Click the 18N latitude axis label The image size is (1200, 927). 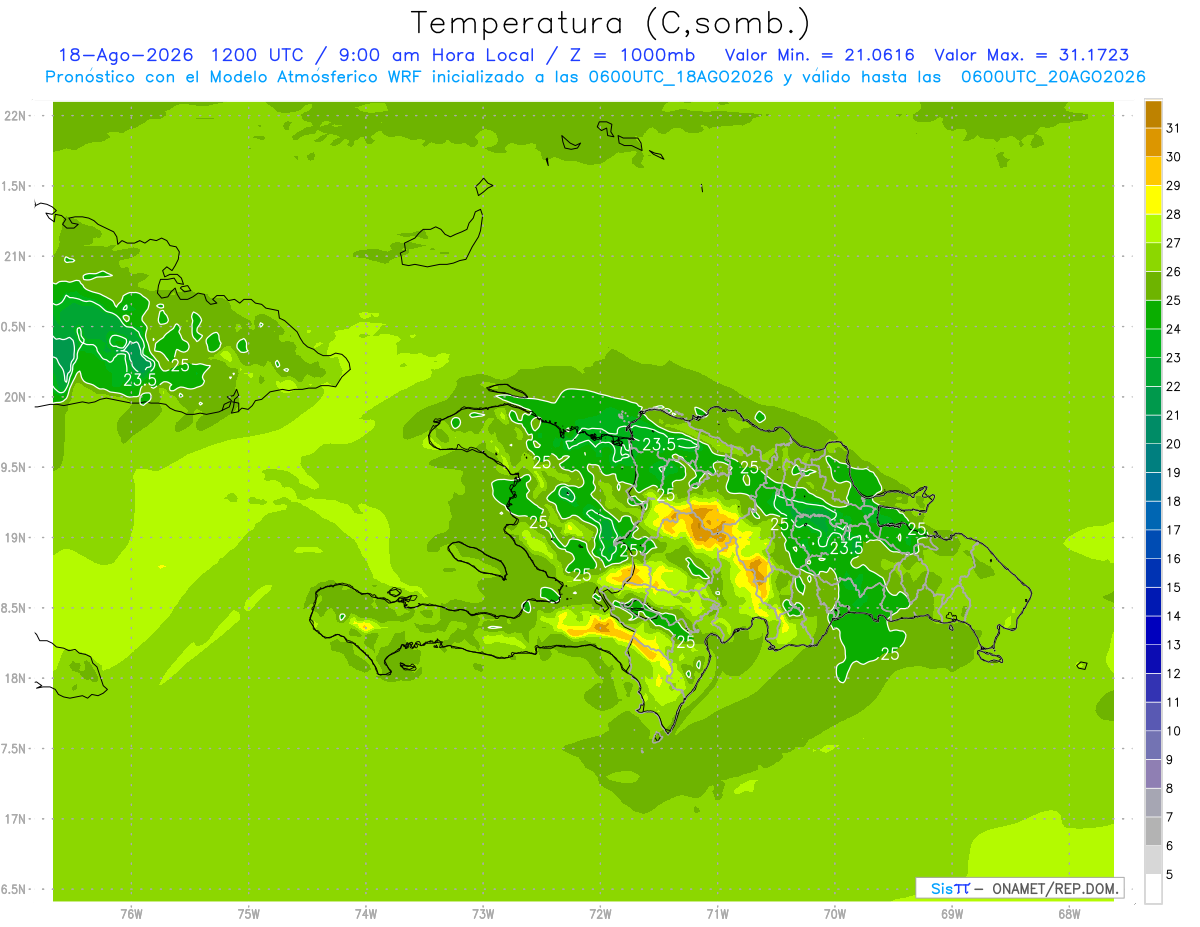point(14,678)
